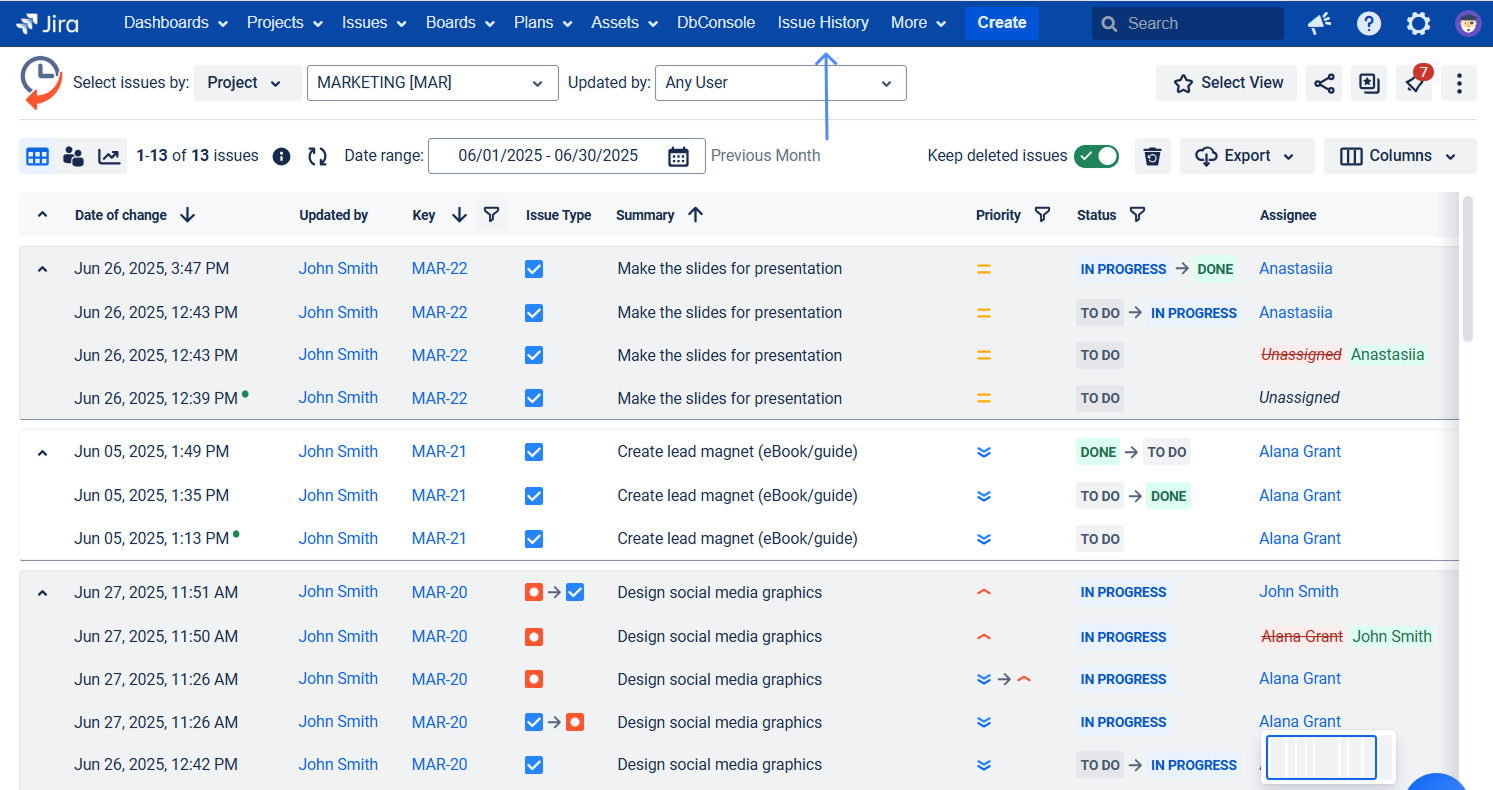The width and height of the screenshot is (1493, 790).
Task: Switch to the table view icon
Action: click(x=37, y=156)
